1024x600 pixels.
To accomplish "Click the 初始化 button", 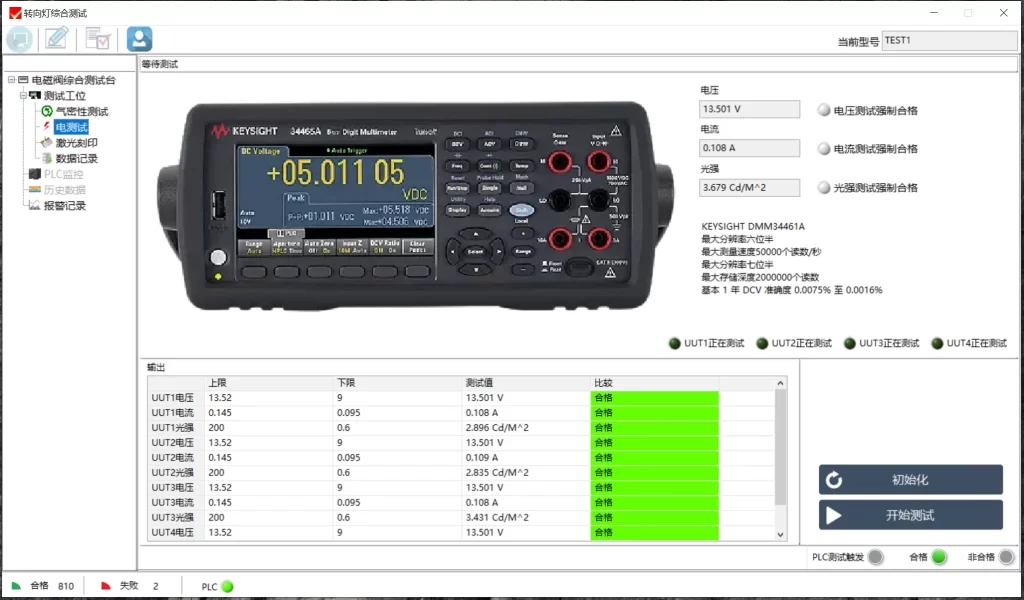I will [x=911, y=480].
